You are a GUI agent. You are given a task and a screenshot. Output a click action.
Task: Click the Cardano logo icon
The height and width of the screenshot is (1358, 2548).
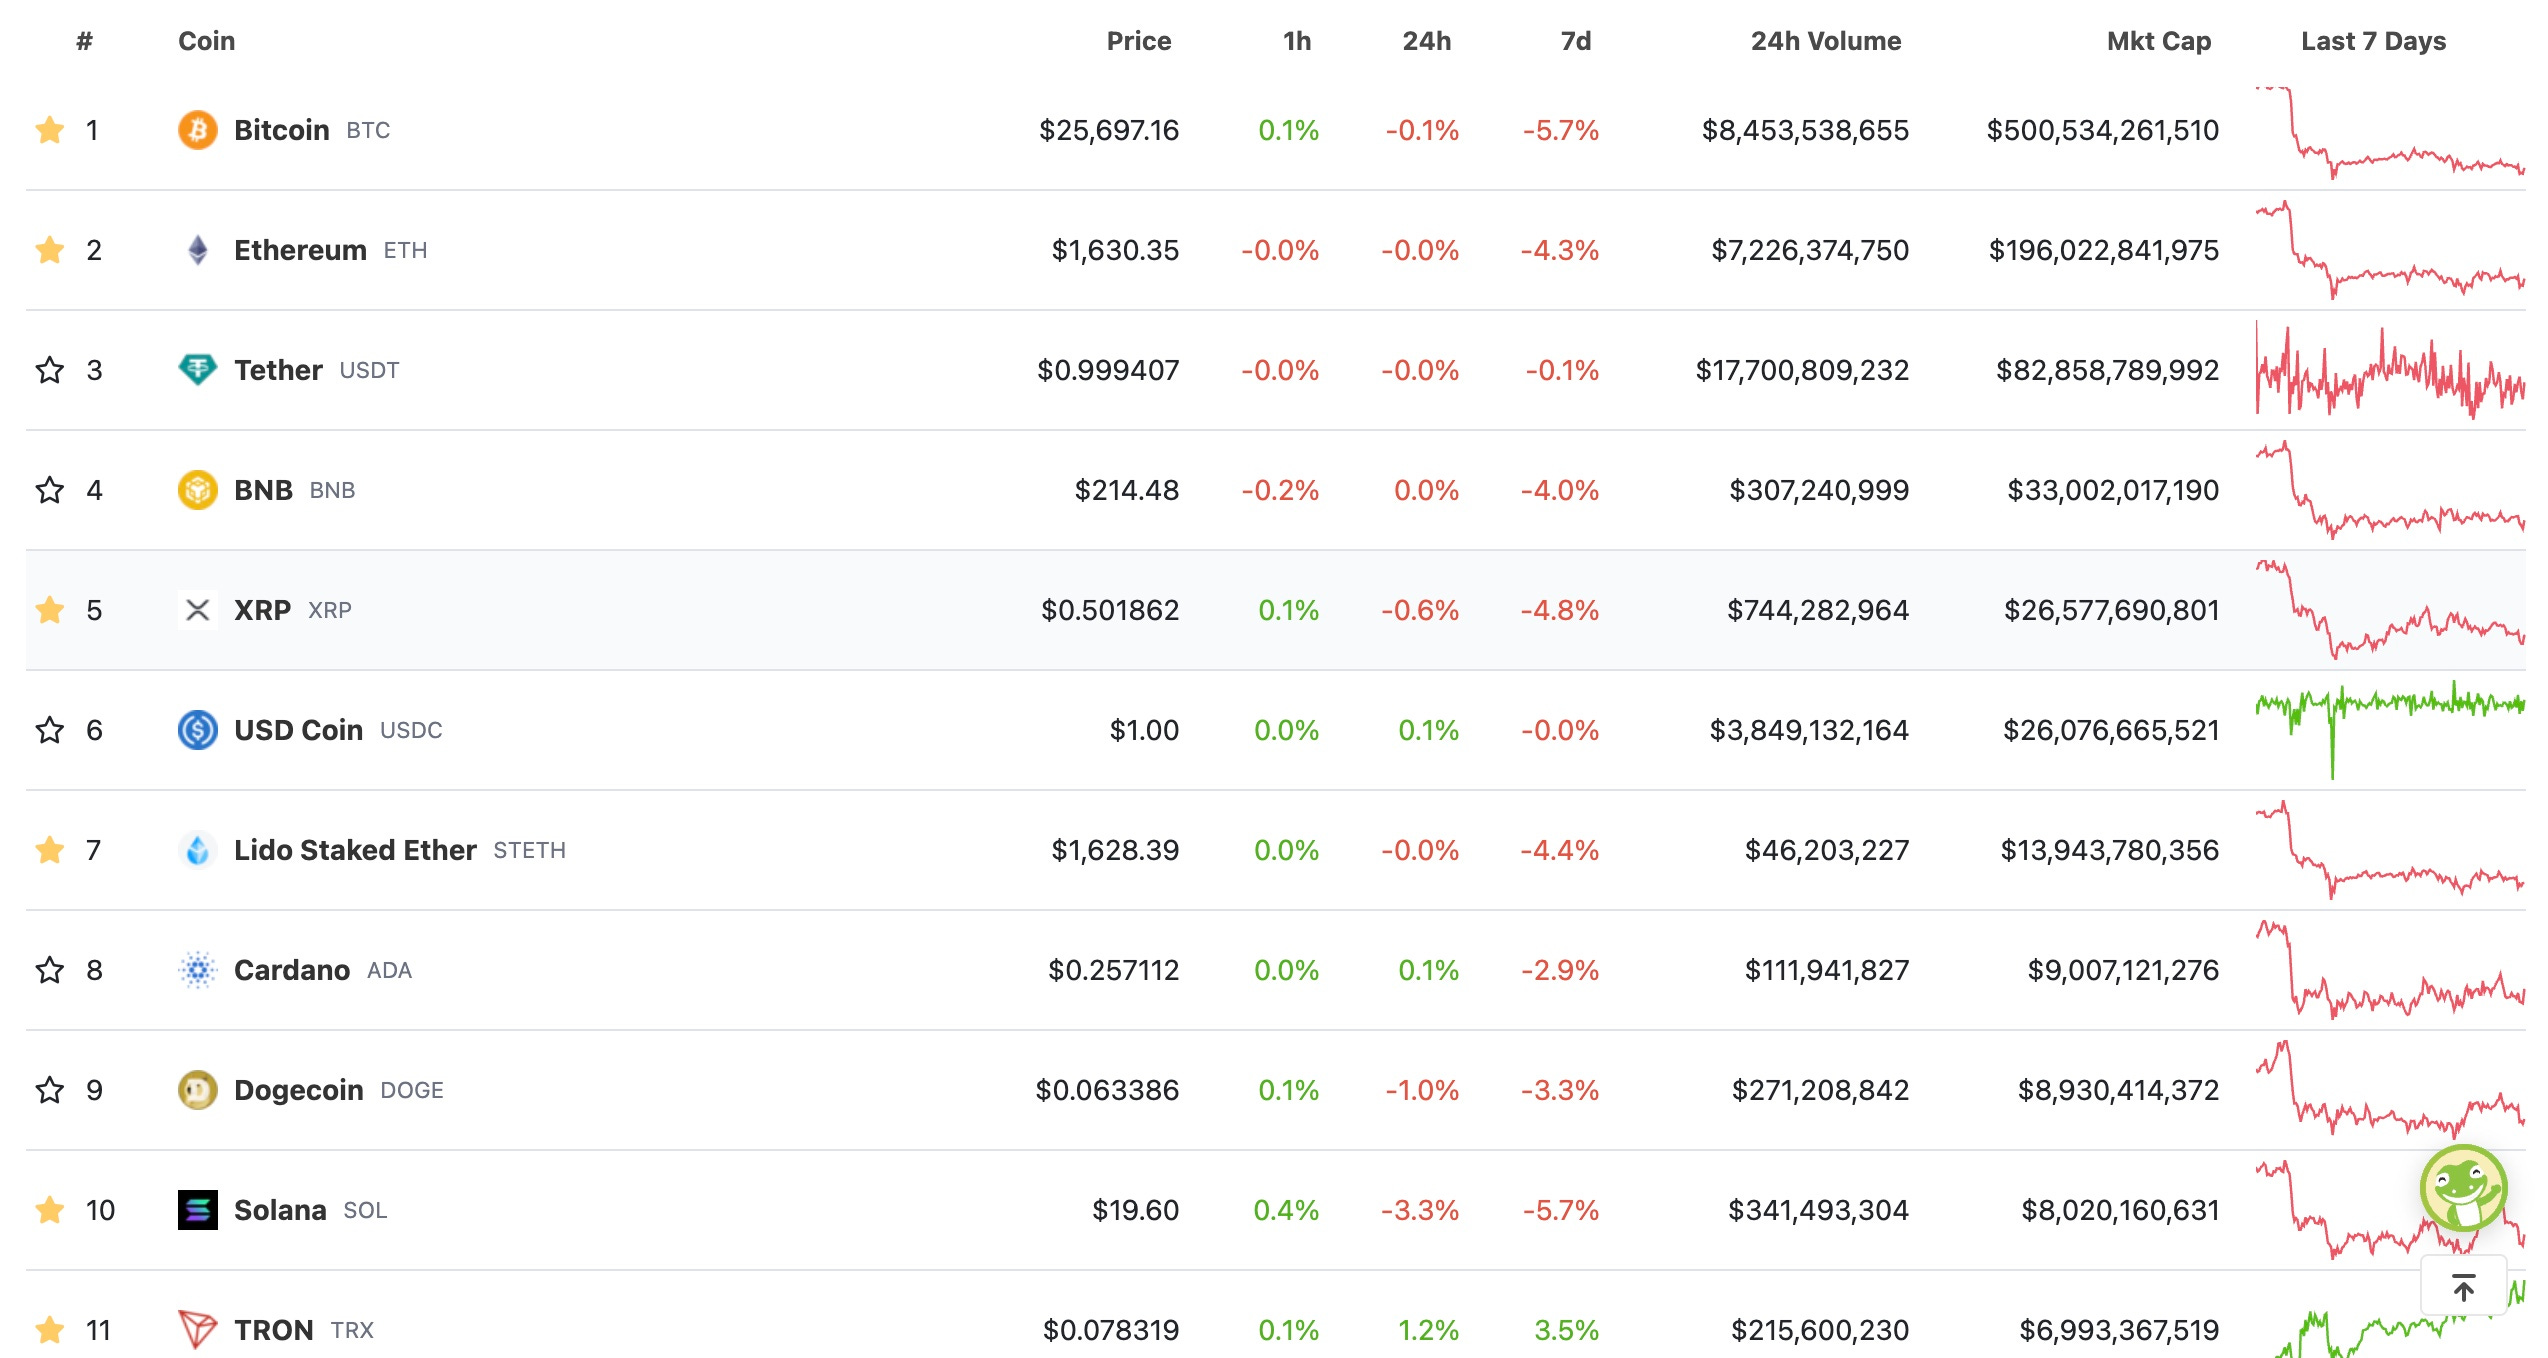pyautogui.click(x=198, y=970)
